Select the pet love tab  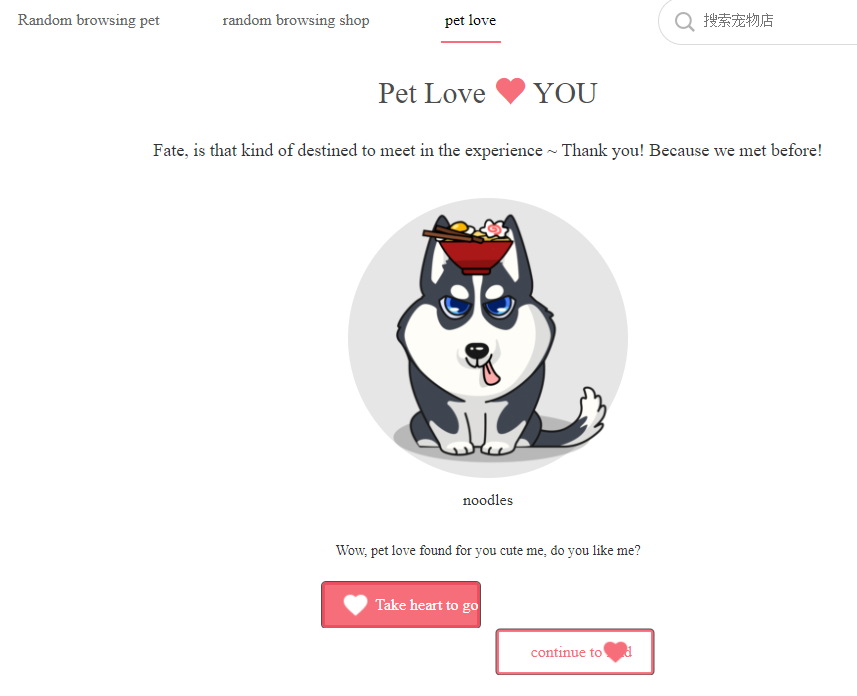[471, 21]
